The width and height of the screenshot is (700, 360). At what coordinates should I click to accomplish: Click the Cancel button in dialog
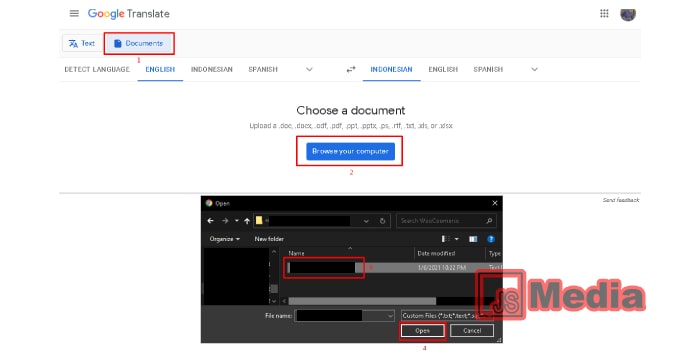[472, 331]
